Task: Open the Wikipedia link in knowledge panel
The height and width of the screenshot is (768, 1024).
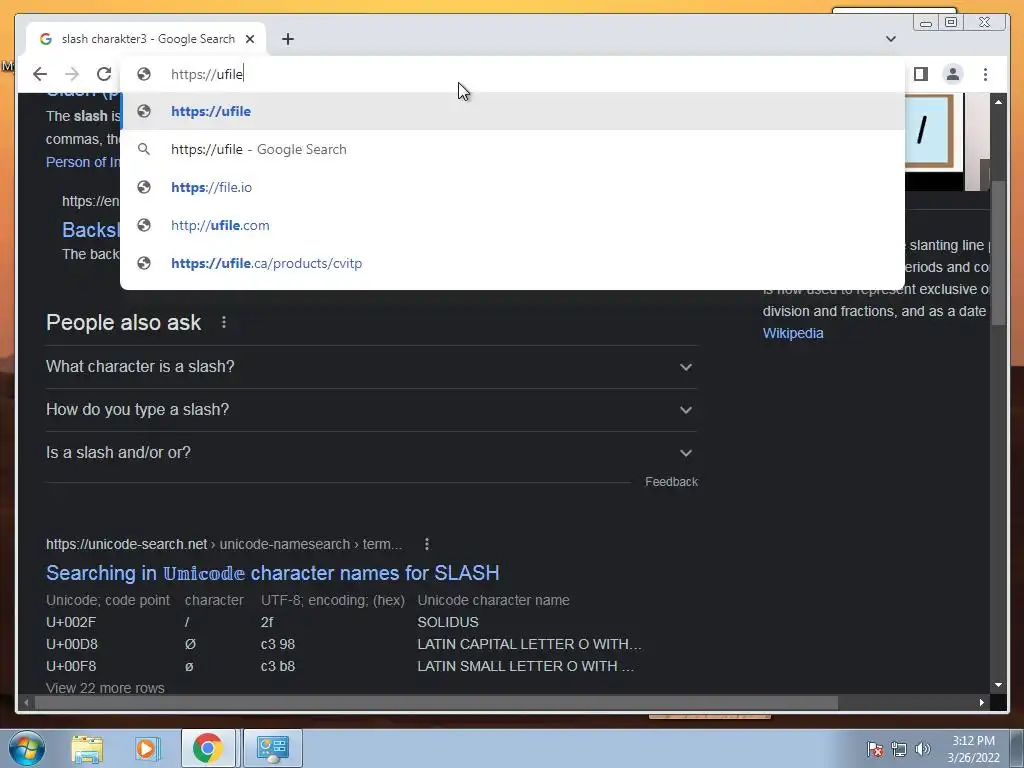Action: [x=793, y=333]
